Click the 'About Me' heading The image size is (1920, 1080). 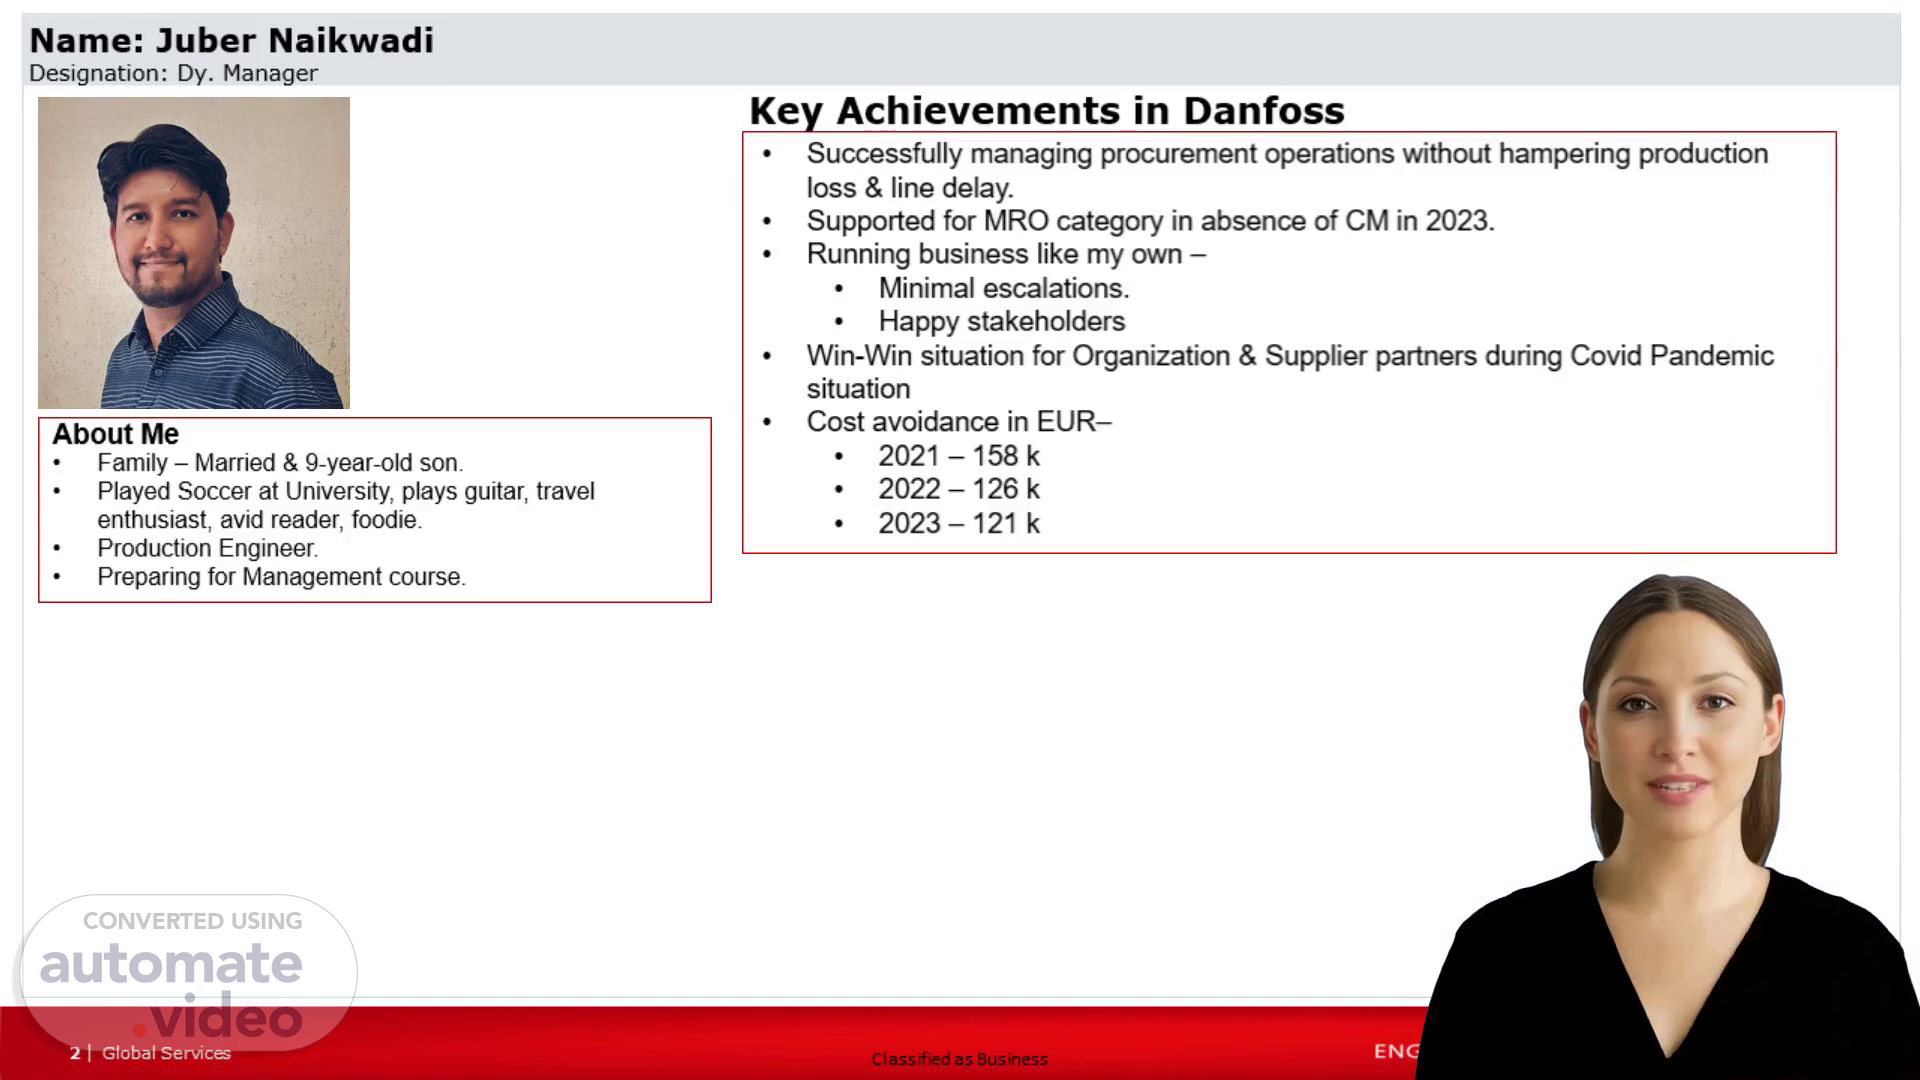click(116, 434)
